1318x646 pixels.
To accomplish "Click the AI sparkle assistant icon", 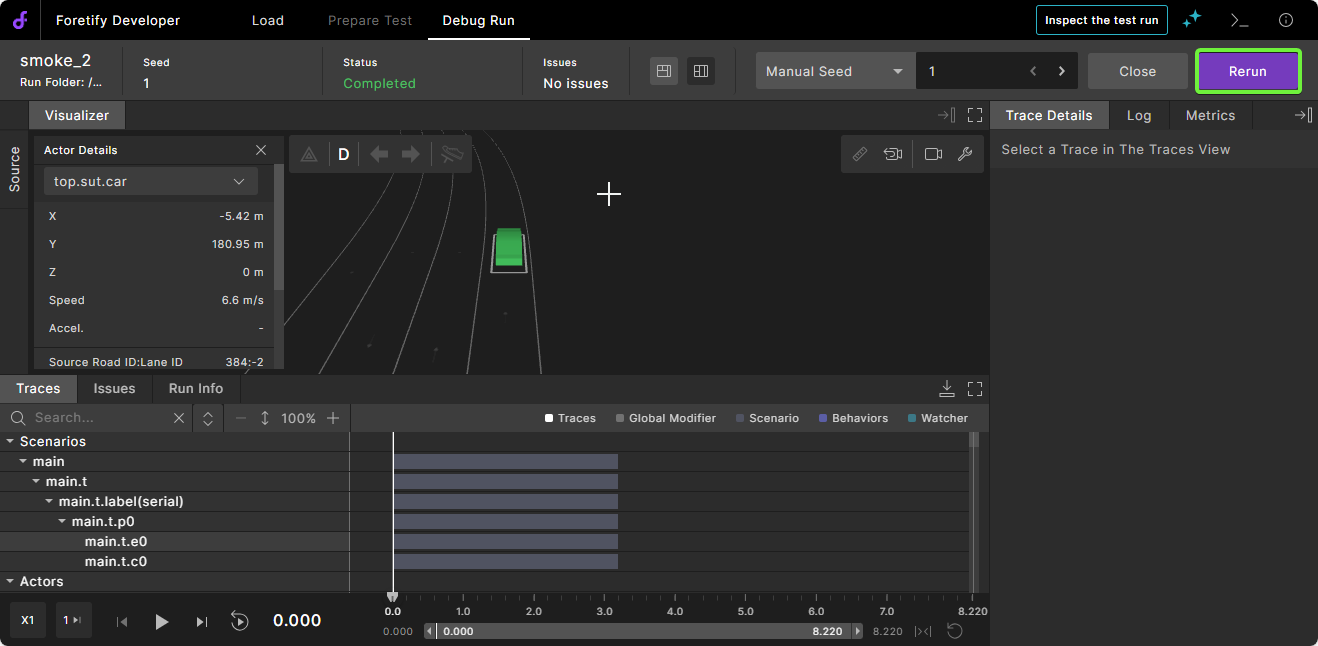I will (x=1192, y=20).
